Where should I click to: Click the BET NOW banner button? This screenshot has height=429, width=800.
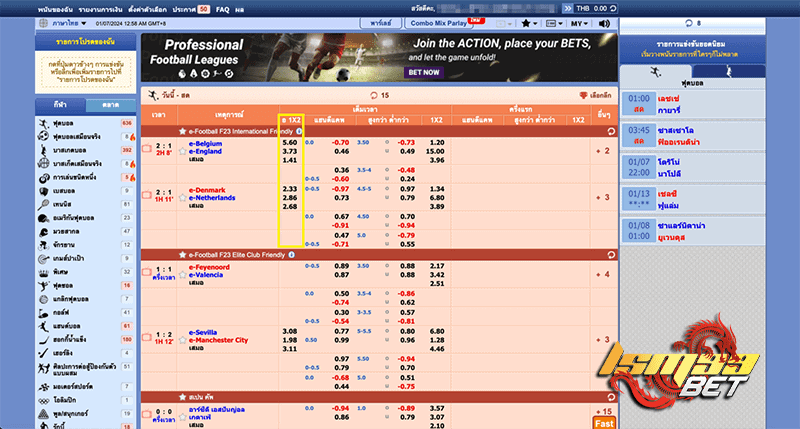point(423,72)
